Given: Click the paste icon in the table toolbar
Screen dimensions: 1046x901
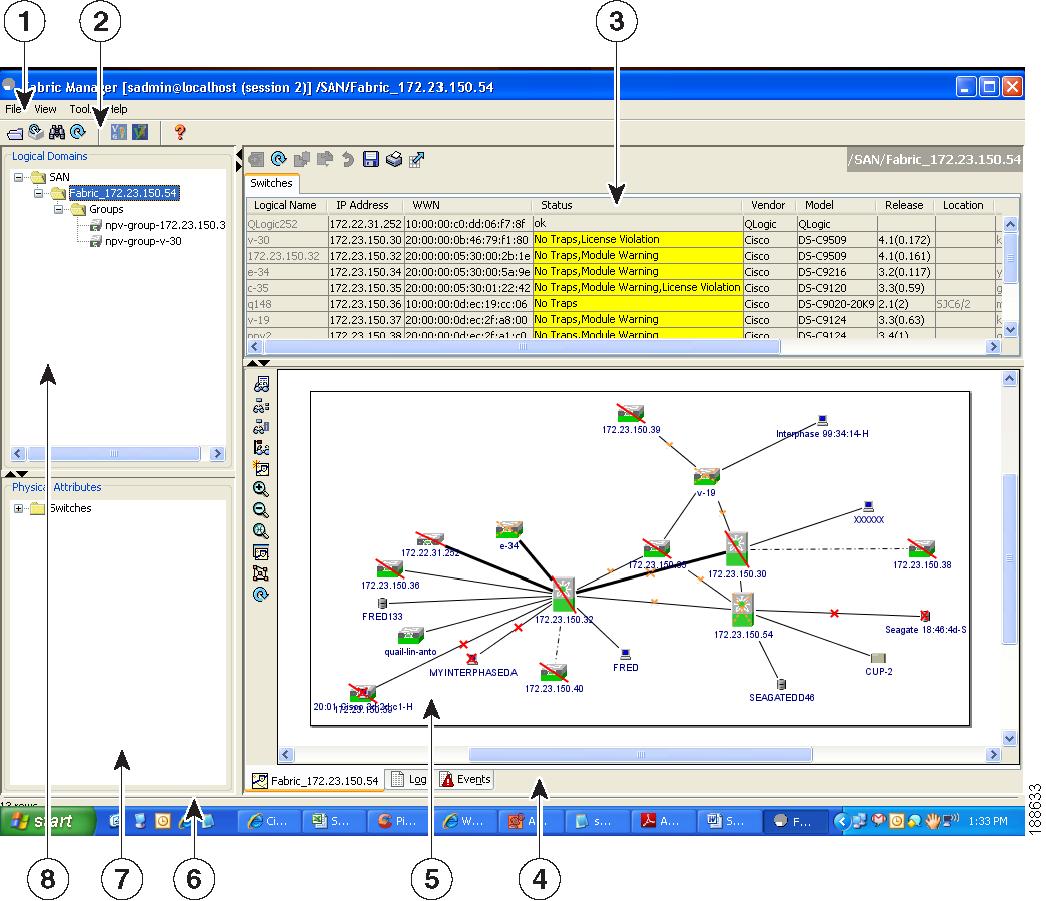Looking at the screenshot, I should pos(325,159).
